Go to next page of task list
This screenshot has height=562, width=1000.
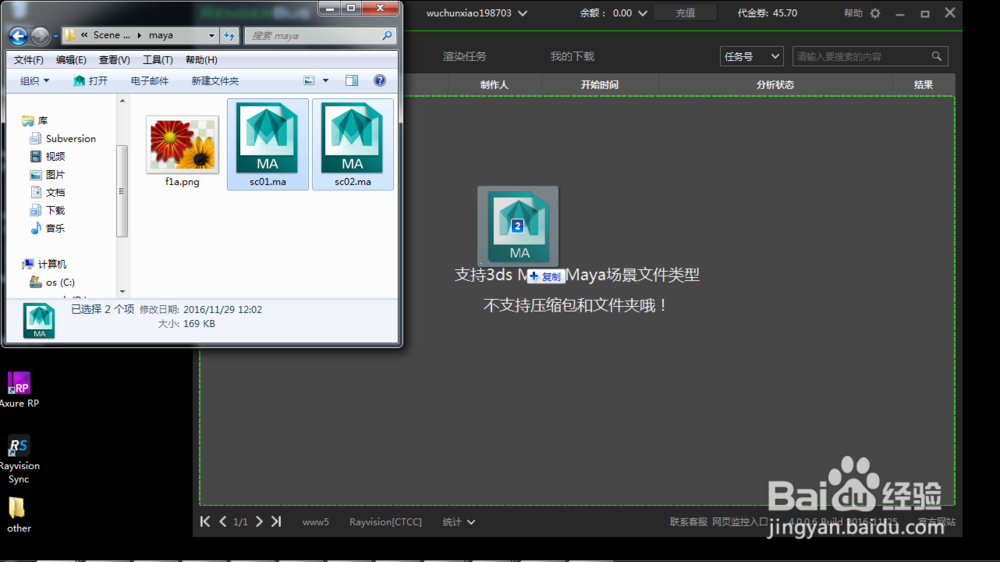[x=259, y=521]
